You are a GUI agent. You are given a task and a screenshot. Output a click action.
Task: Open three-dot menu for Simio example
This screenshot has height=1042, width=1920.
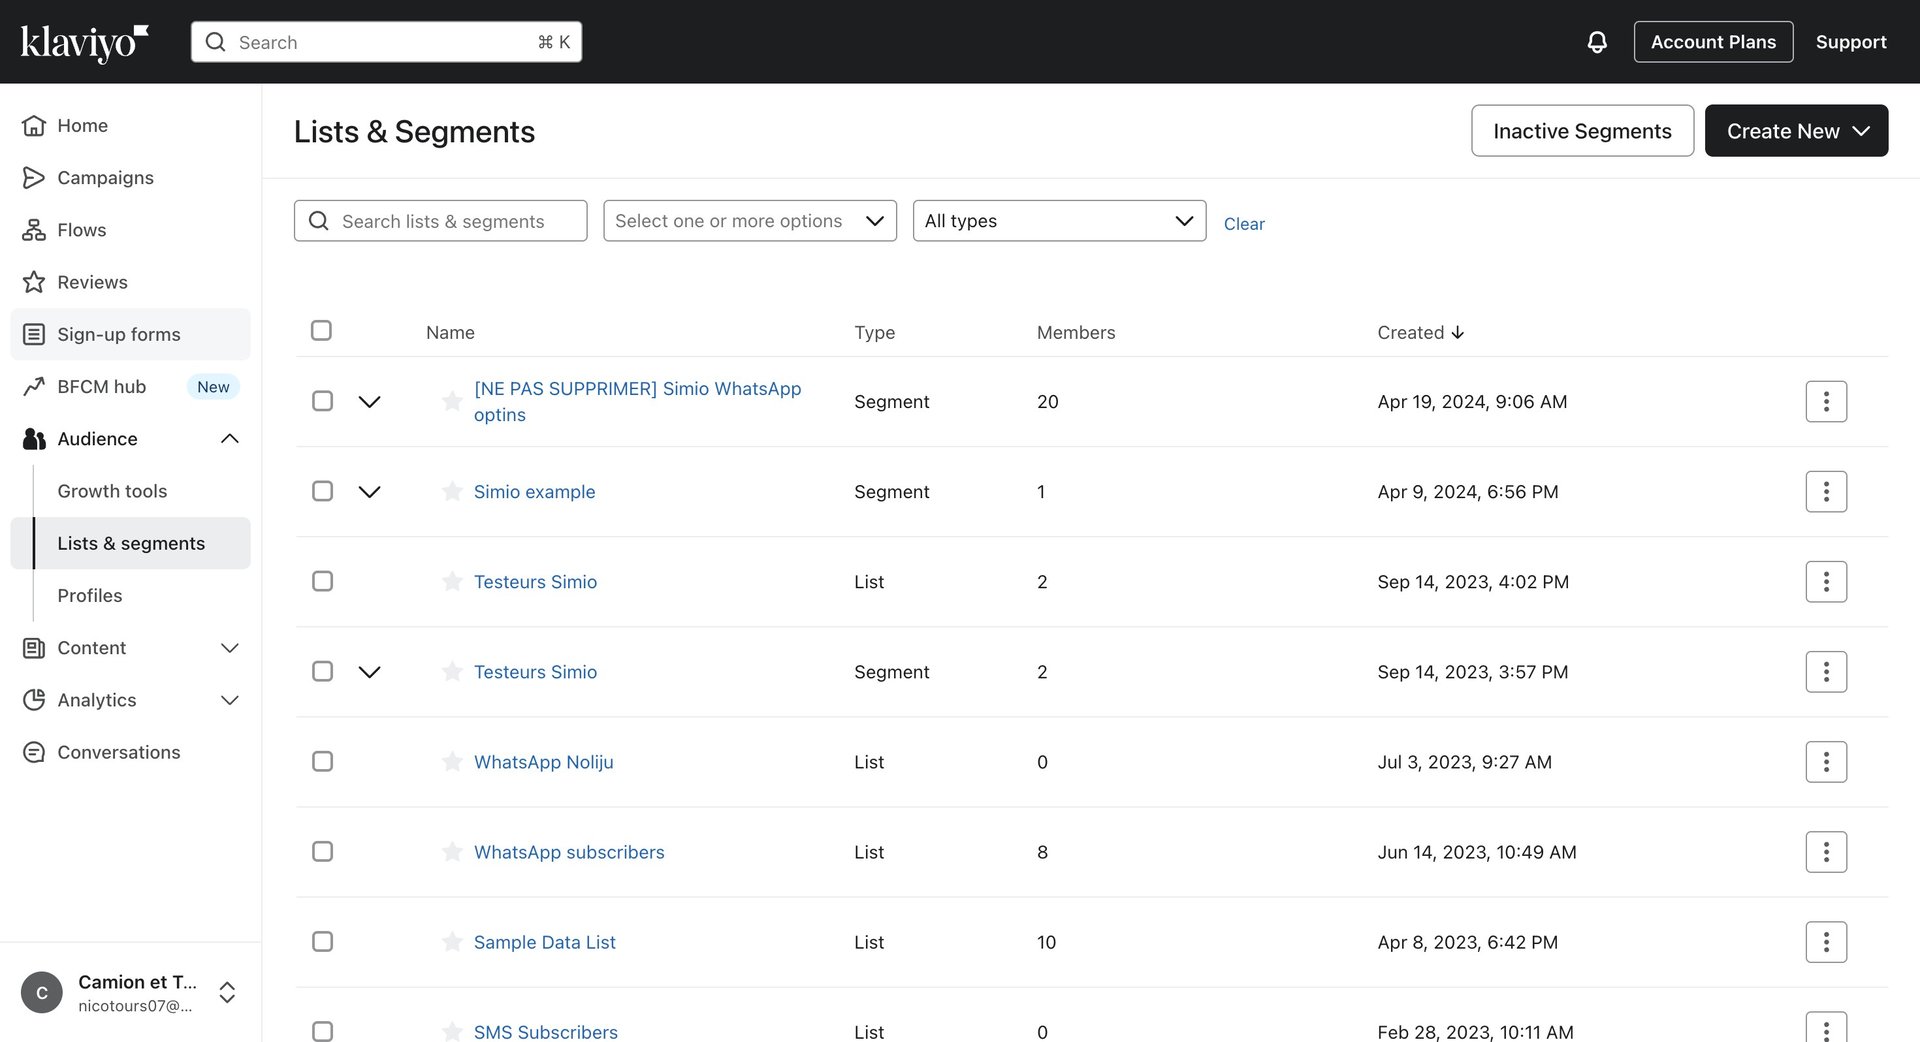[1825, 492]
